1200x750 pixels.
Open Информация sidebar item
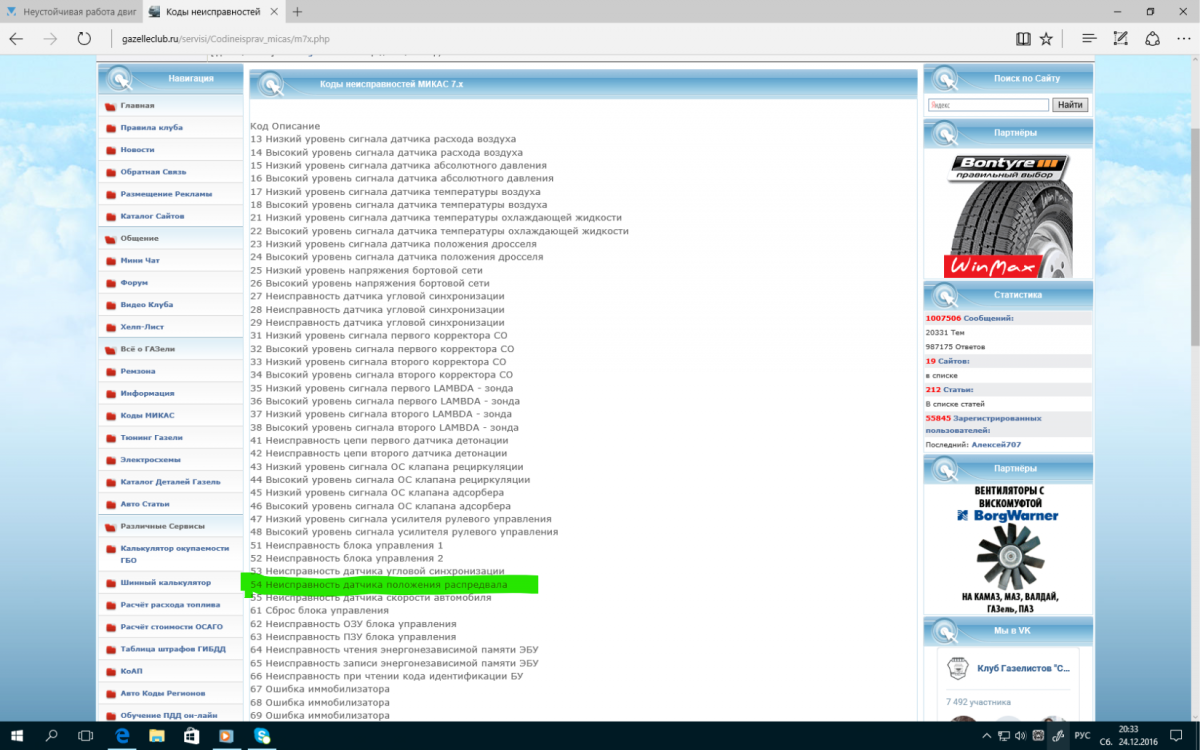coord(147,393)
